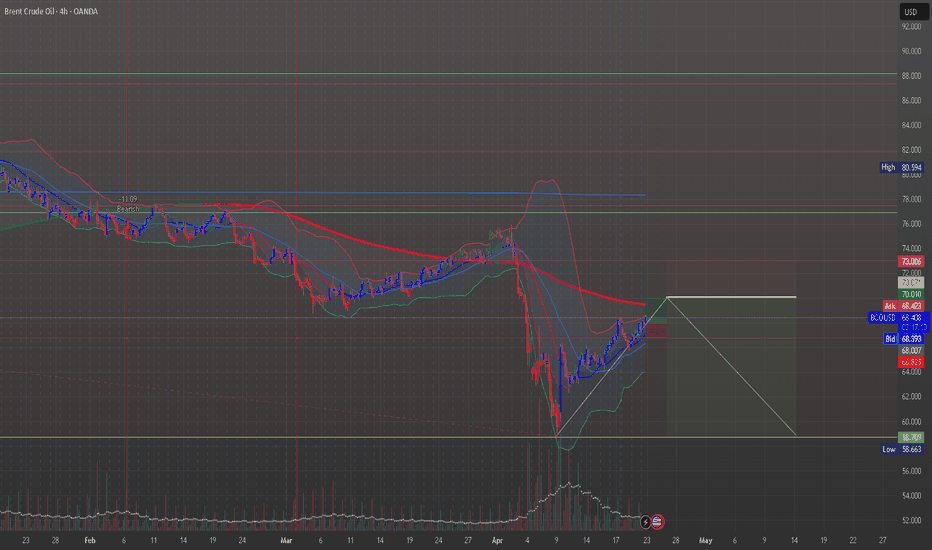
Task: Click the red 66.825 price tag
Action: click(911, 362)
